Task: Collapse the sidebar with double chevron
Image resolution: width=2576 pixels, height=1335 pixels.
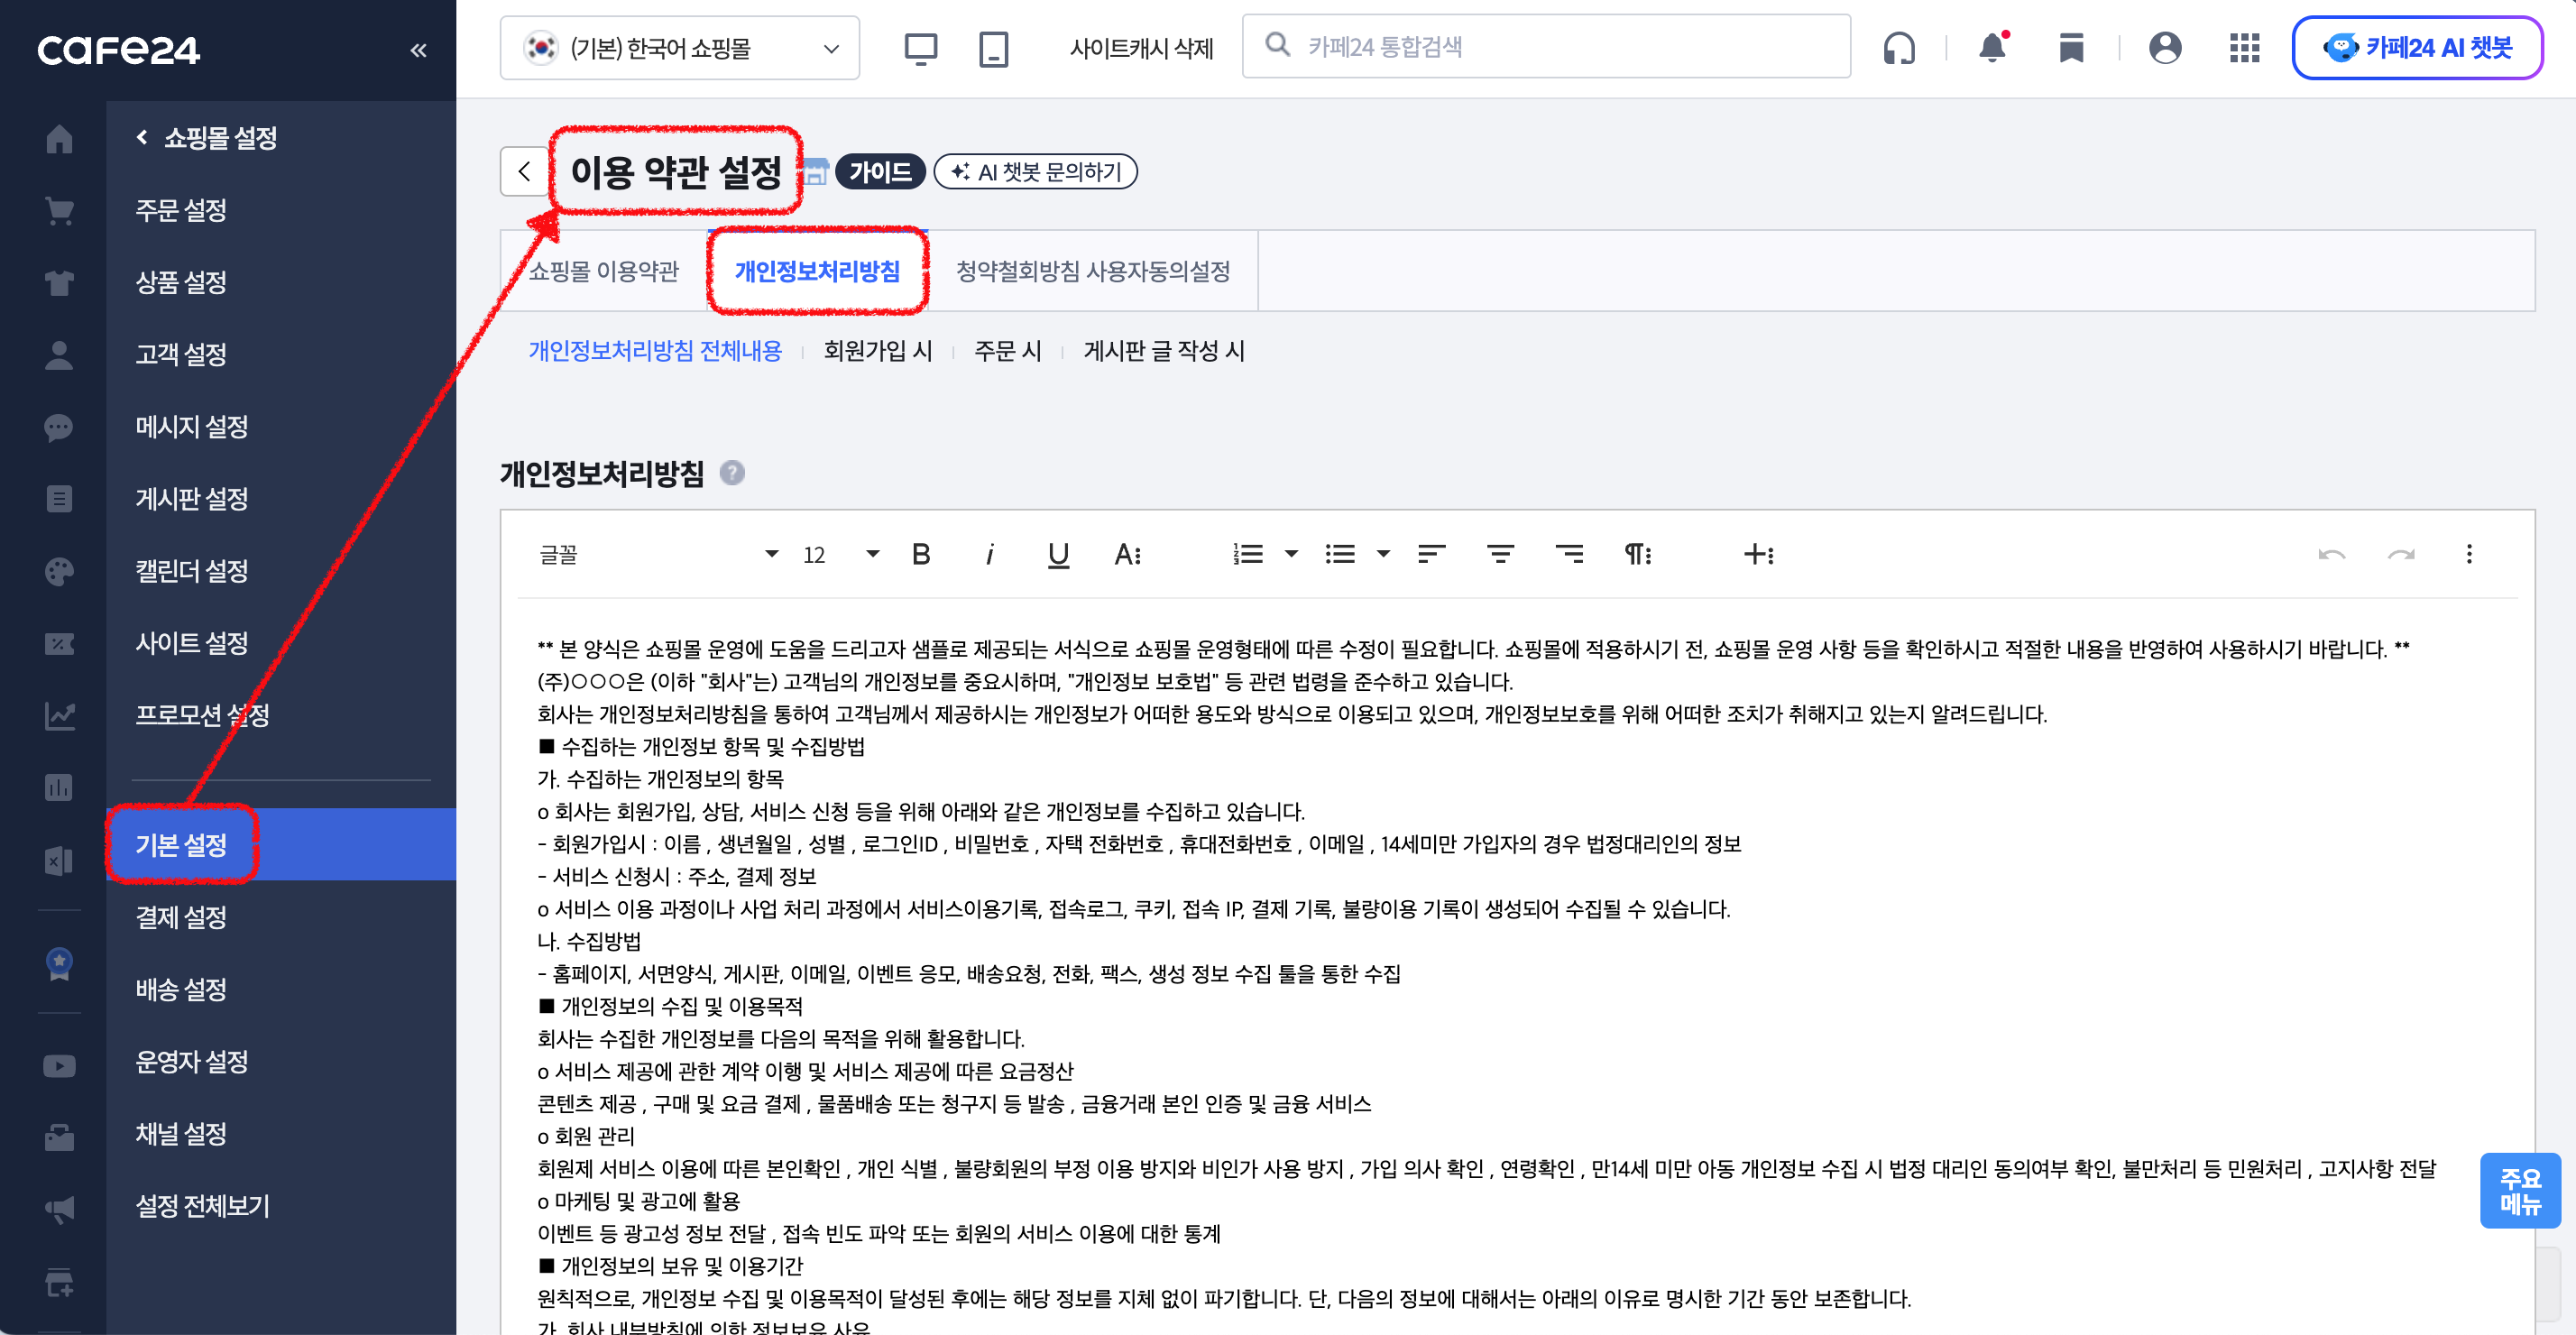Action: point(418,50)
